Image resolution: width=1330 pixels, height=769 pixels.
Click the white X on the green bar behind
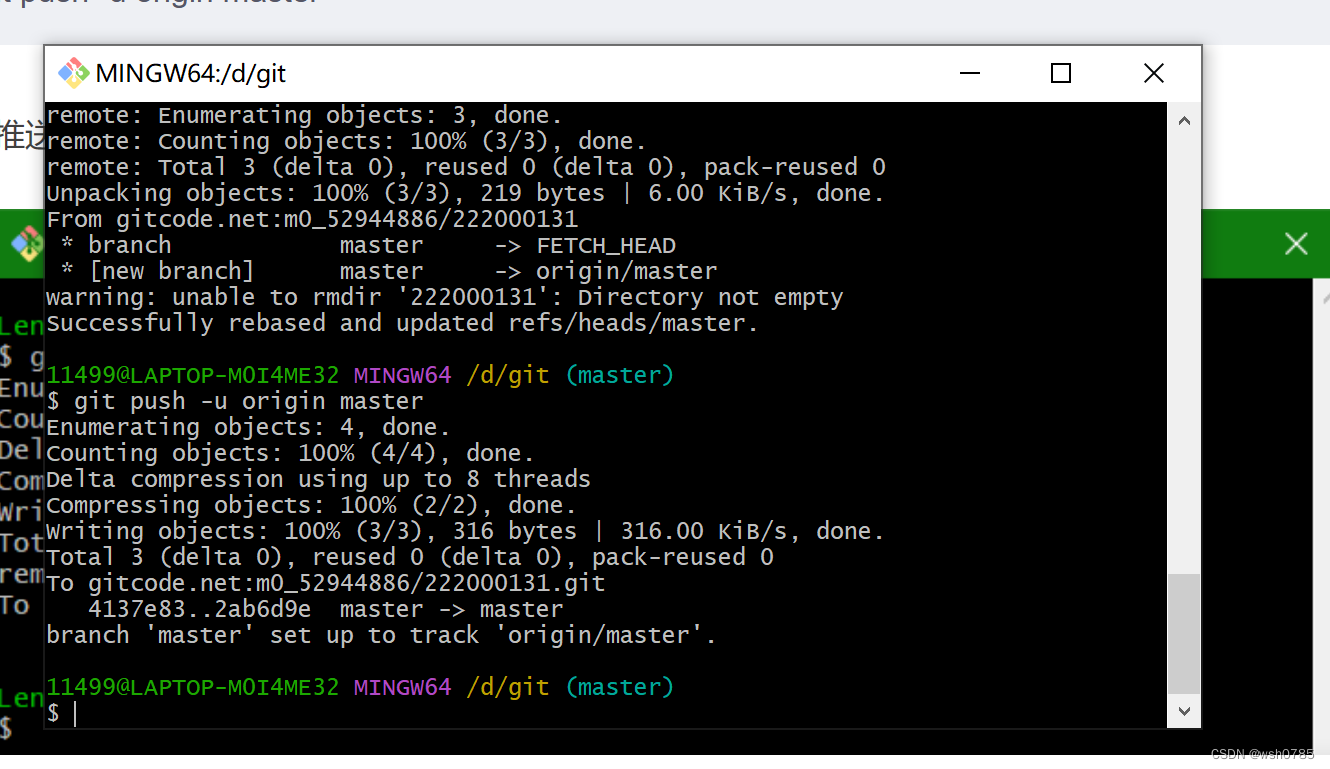(x=1296, y=243)
